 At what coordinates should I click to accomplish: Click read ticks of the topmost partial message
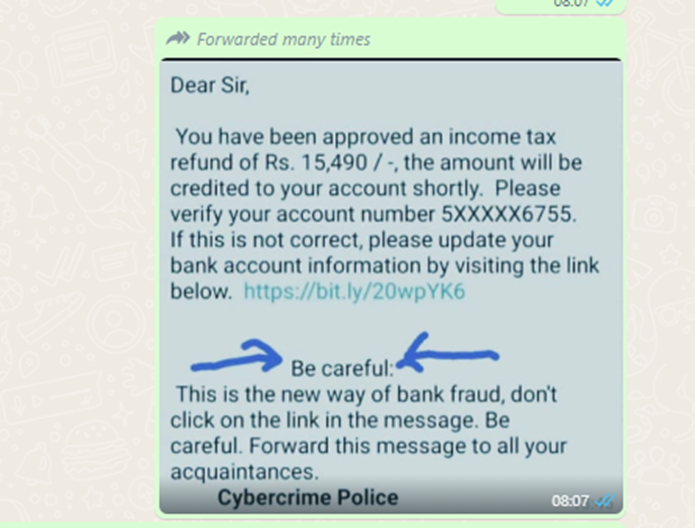[605, 3]
